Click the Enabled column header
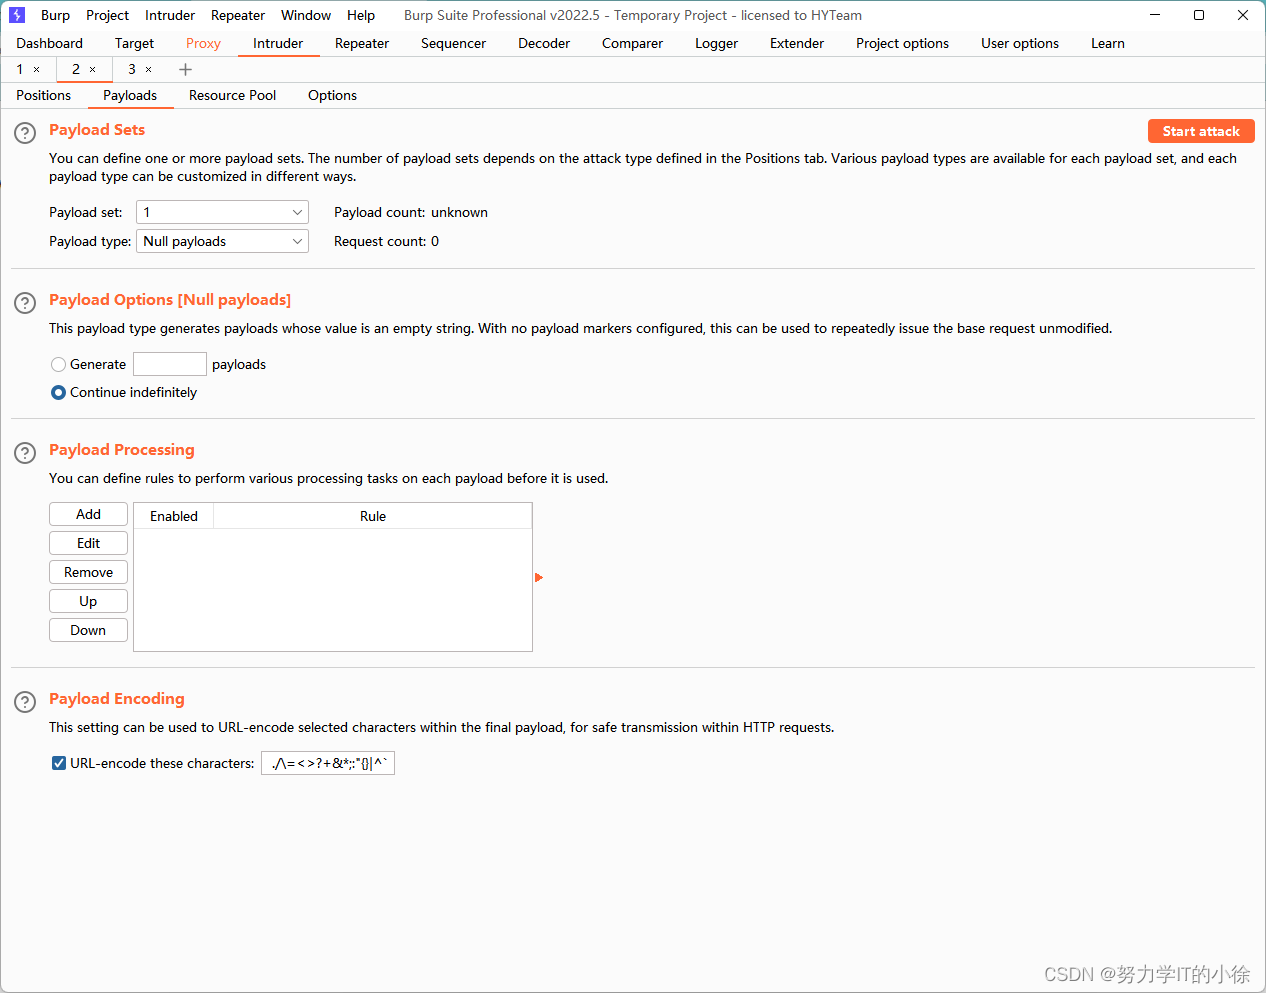 [174, 516]
